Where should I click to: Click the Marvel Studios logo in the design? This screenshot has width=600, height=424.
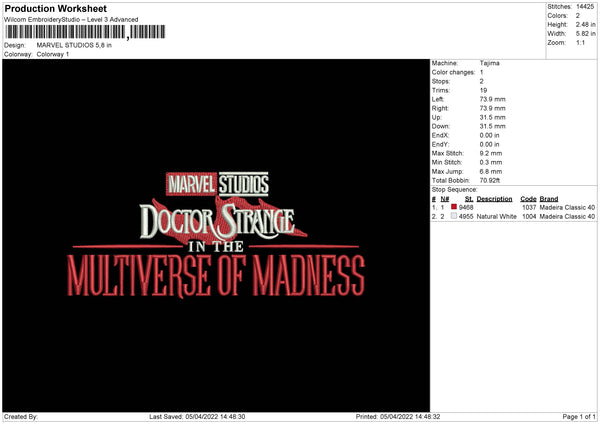click(218, 184)
